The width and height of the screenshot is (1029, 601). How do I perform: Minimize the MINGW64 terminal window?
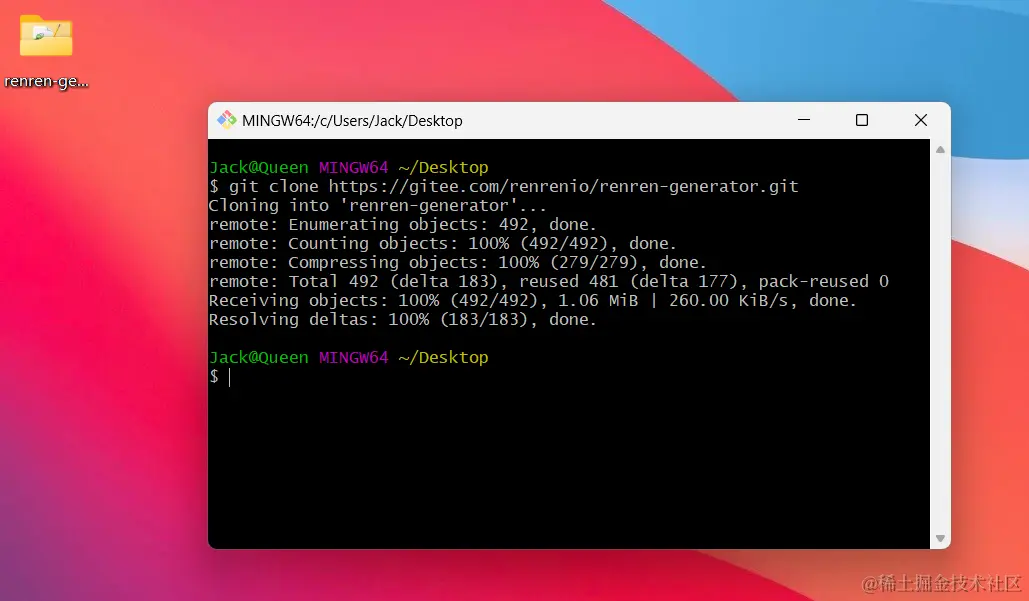click(804, 120)
